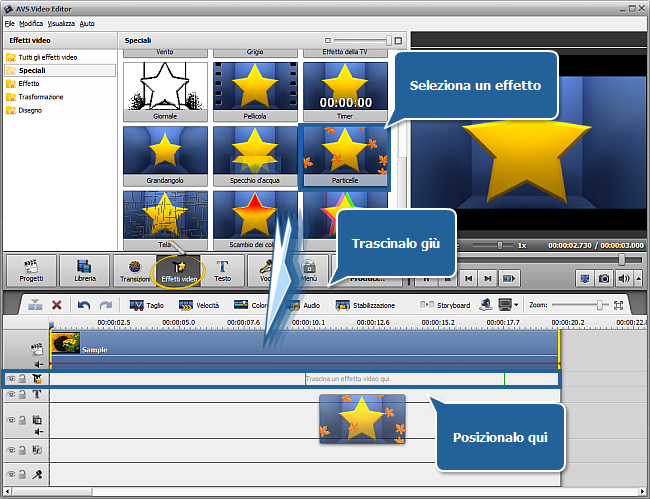Select the Effetti video tool
The width and height of the screenshot is (650, 499).
(180, 270)
